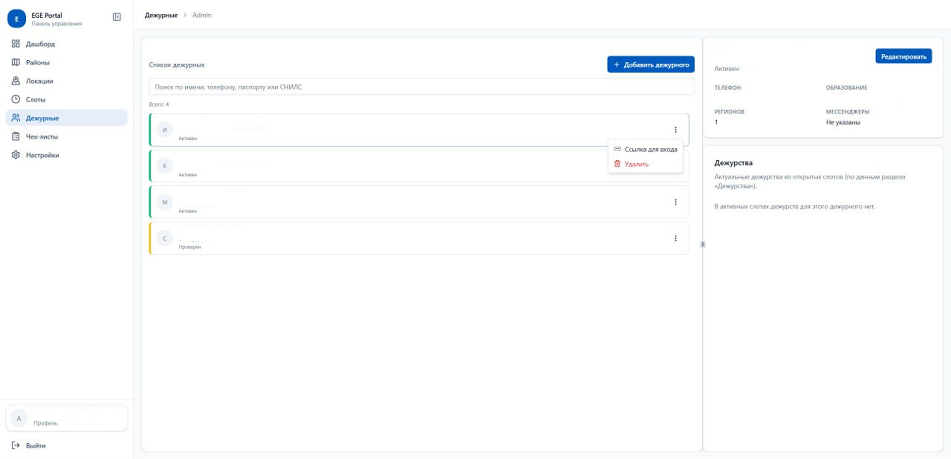Click the Редактировать button
Image resolution: width=951 pixels, height=459 pixels.
[903, 56]
